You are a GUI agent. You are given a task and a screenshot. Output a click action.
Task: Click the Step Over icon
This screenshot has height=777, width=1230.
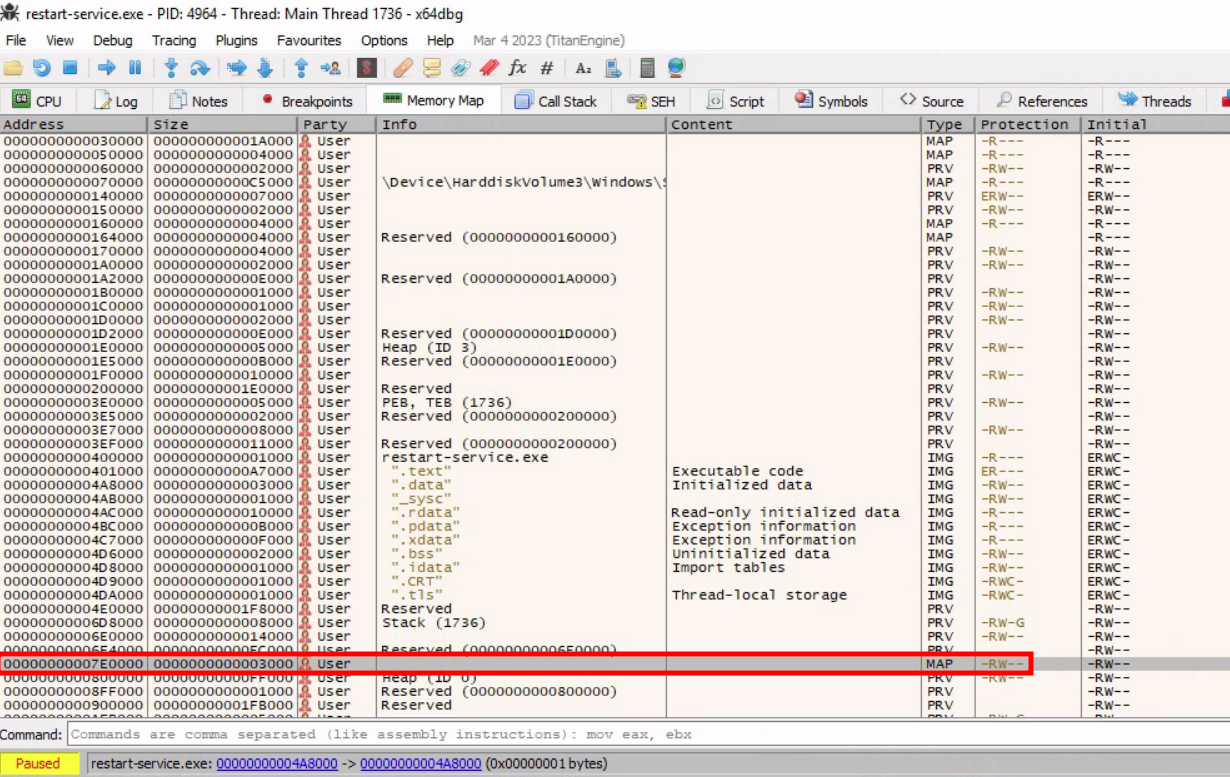click(200, 68)
